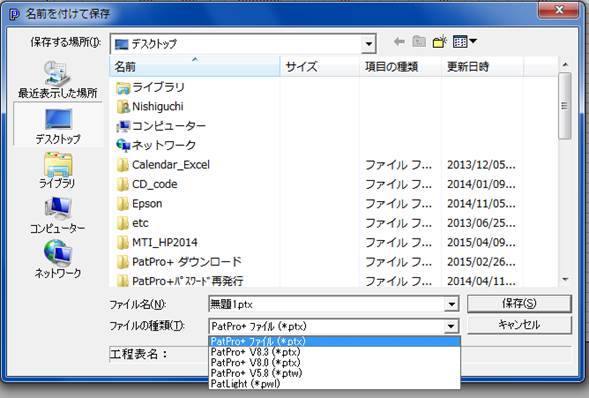Sort by 更新日時 column header

[482, 66]
